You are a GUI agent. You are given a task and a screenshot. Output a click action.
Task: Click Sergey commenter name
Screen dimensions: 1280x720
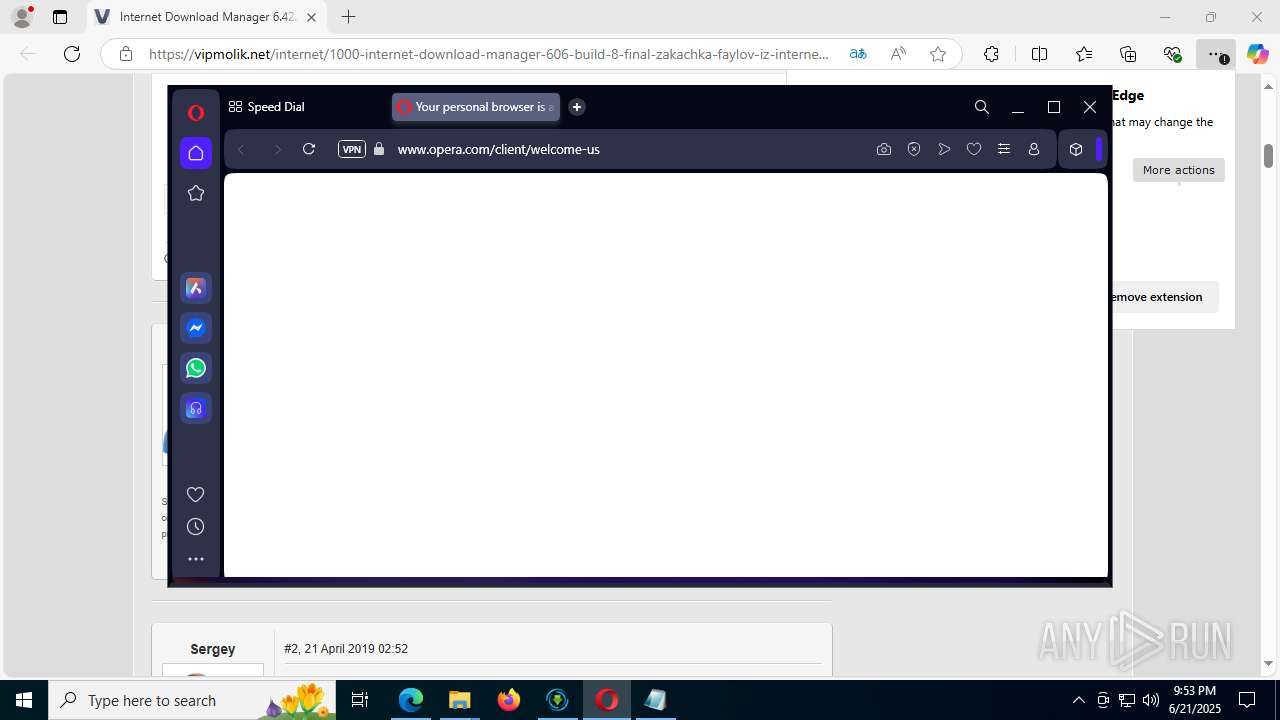[x=213, y=649]
